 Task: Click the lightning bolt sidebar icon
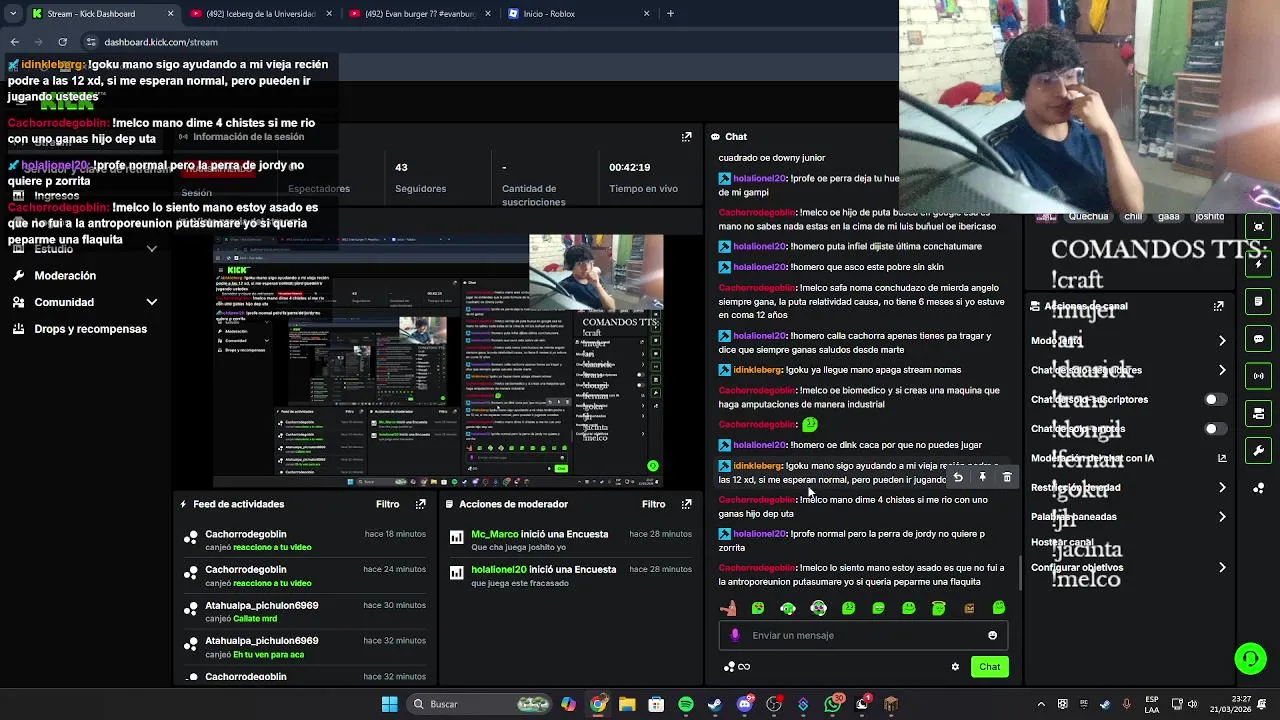point(1259,264)
